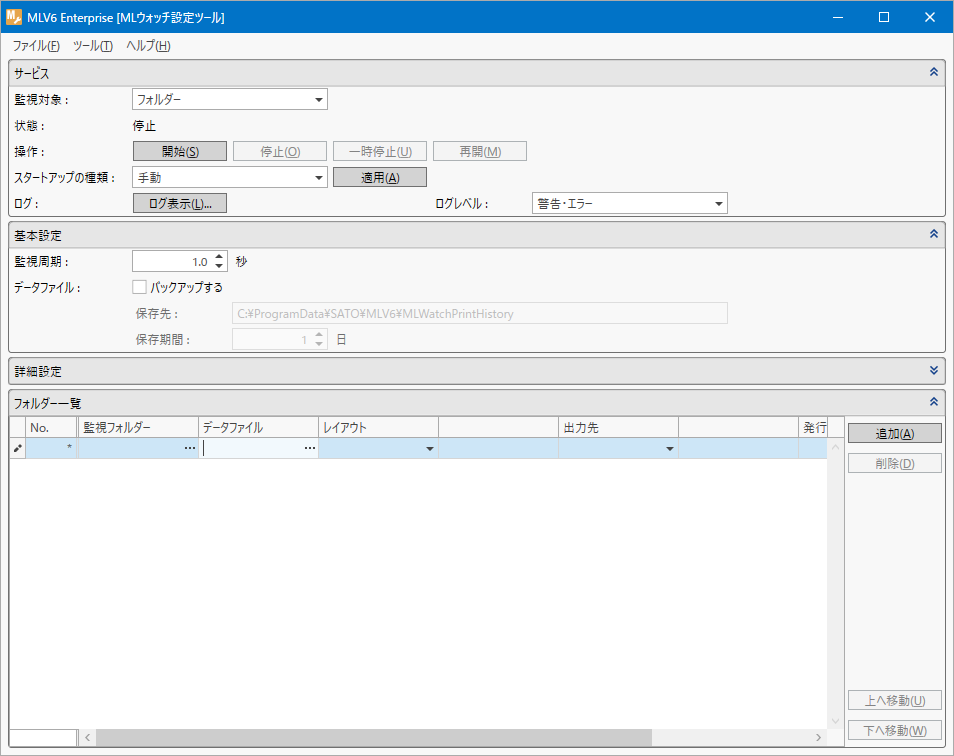Viewport: 954px width, 756px height.
Task: Click the horizontal scrollbar thumb in folder list
Action: pyautogui.click(x=374, y=738)
